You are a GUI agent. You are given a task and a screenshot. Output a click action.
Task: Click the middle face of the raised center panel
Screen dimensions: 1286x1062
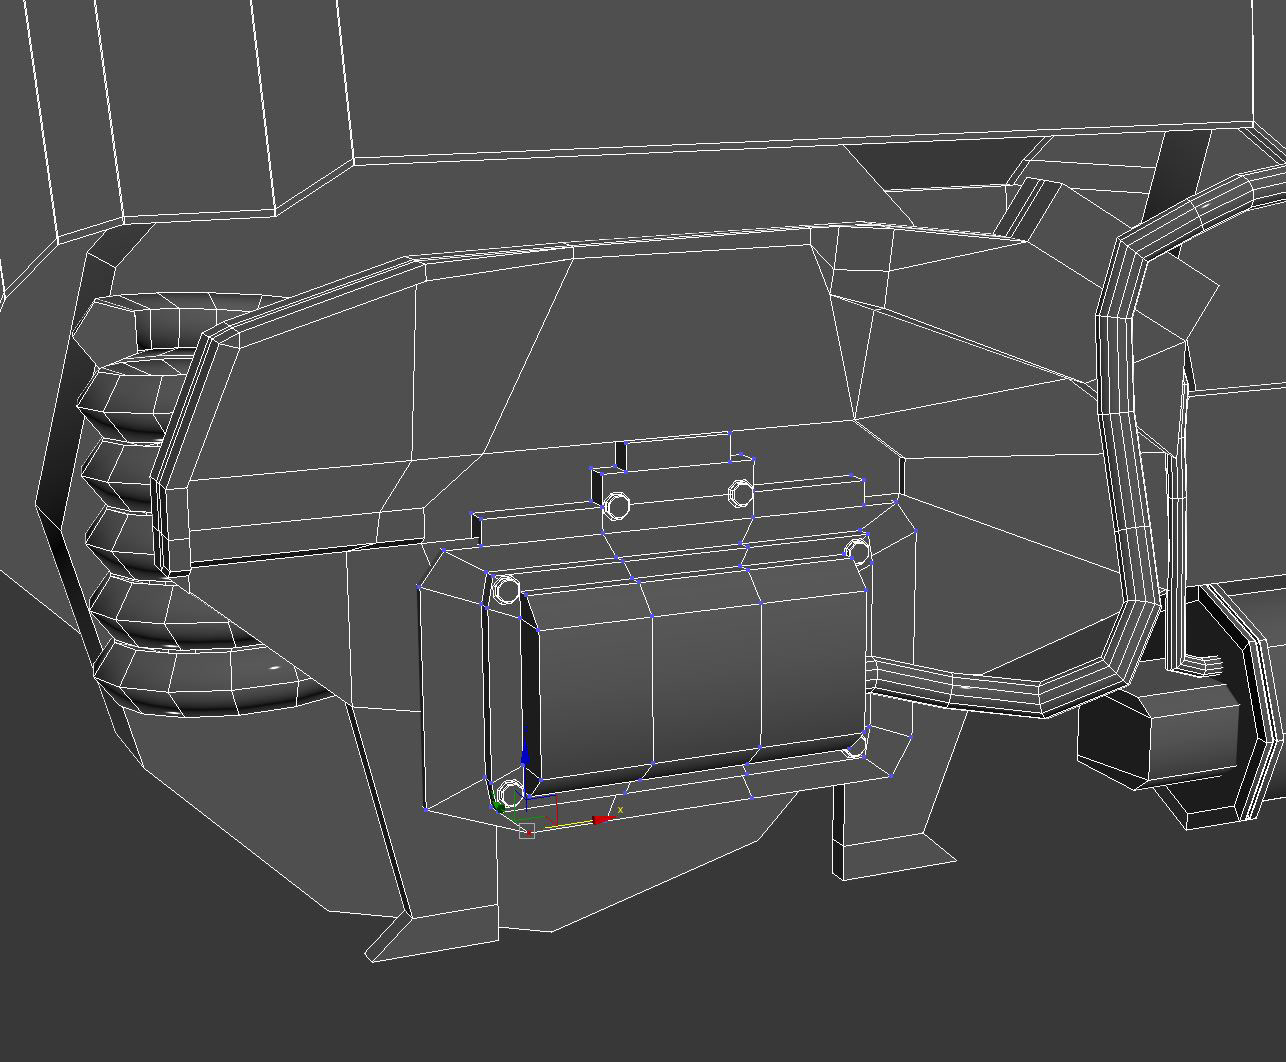[708, 676]
